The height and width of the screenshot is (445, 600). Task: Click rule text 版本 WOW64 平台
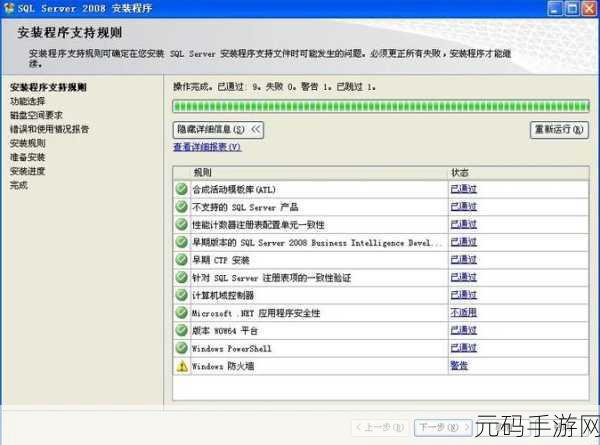click(x=225, y=331)
